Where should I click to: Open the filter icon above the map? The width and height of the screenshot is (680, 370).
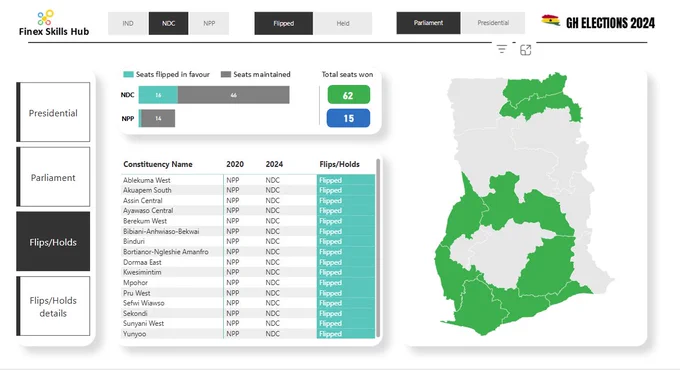pyautogui.click(x=501, y=49)
